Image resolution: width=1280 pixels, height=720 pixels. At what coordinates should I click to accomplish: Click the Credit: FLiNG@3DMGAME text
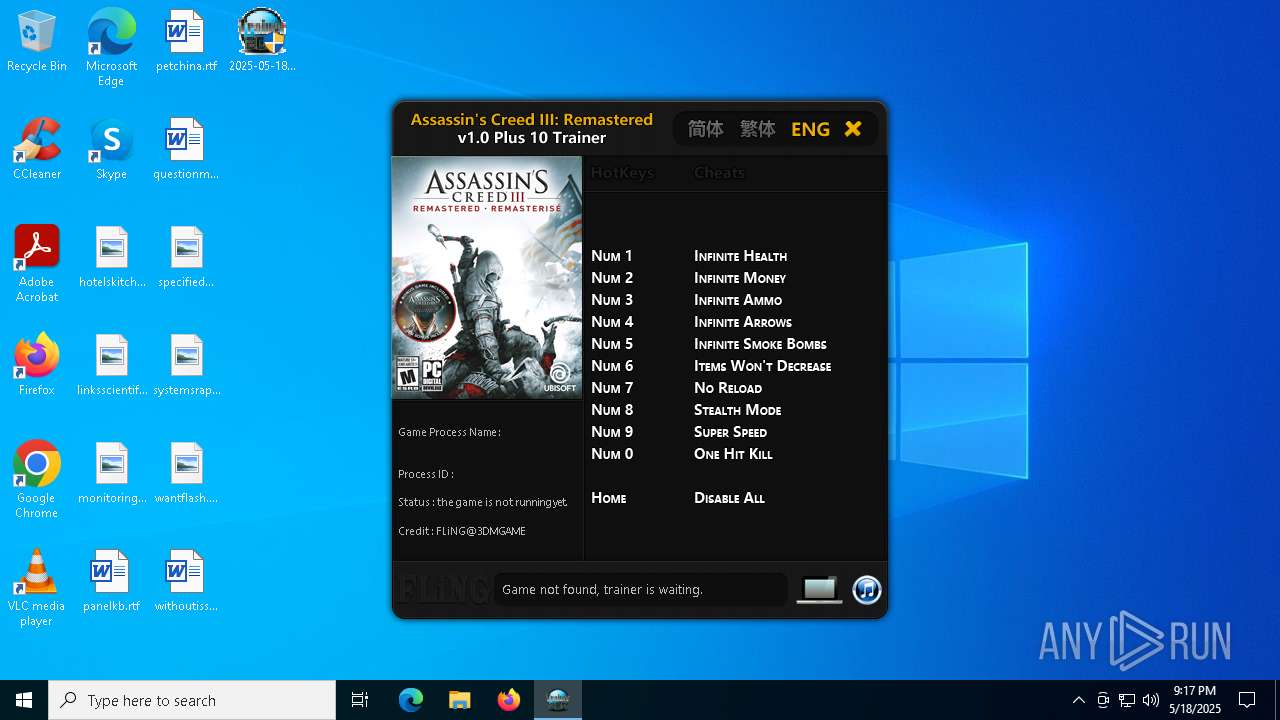pos(462,531)
